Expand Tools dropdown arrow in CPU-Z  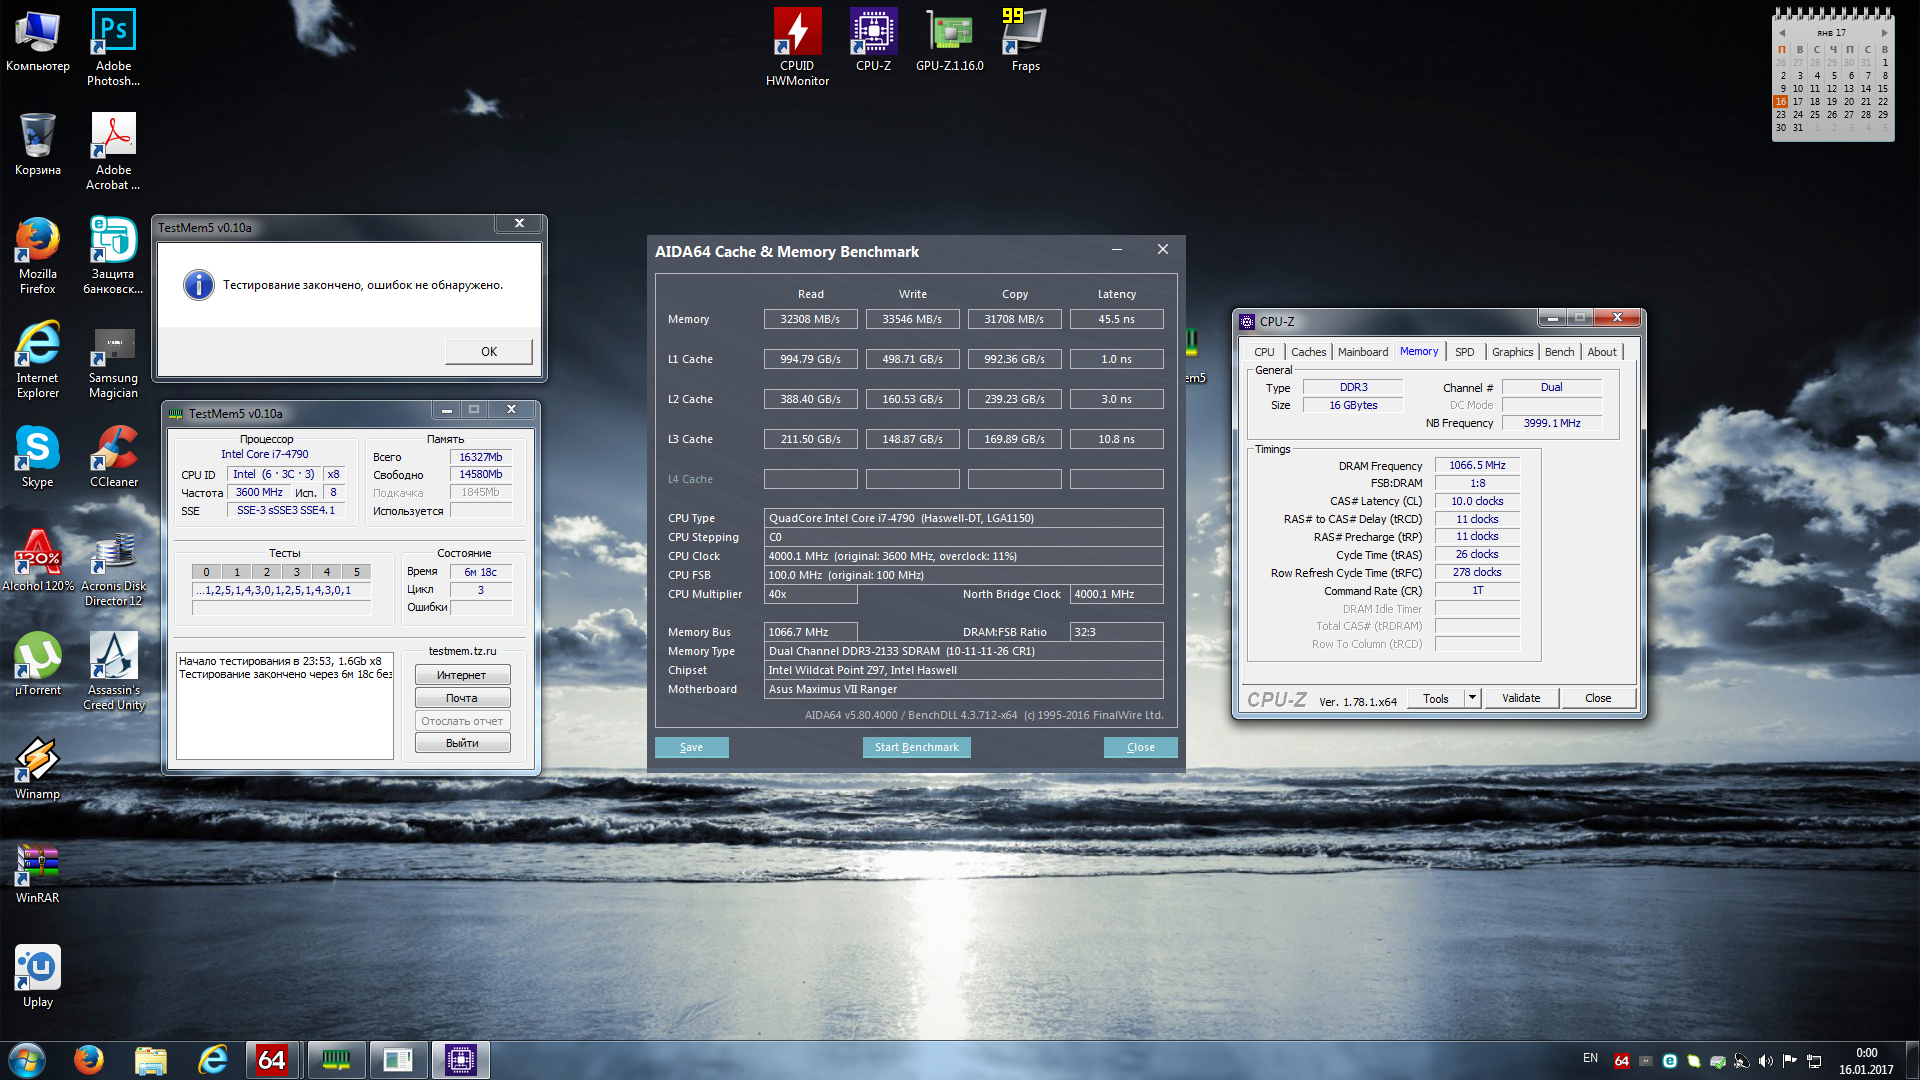(1472, 698)
